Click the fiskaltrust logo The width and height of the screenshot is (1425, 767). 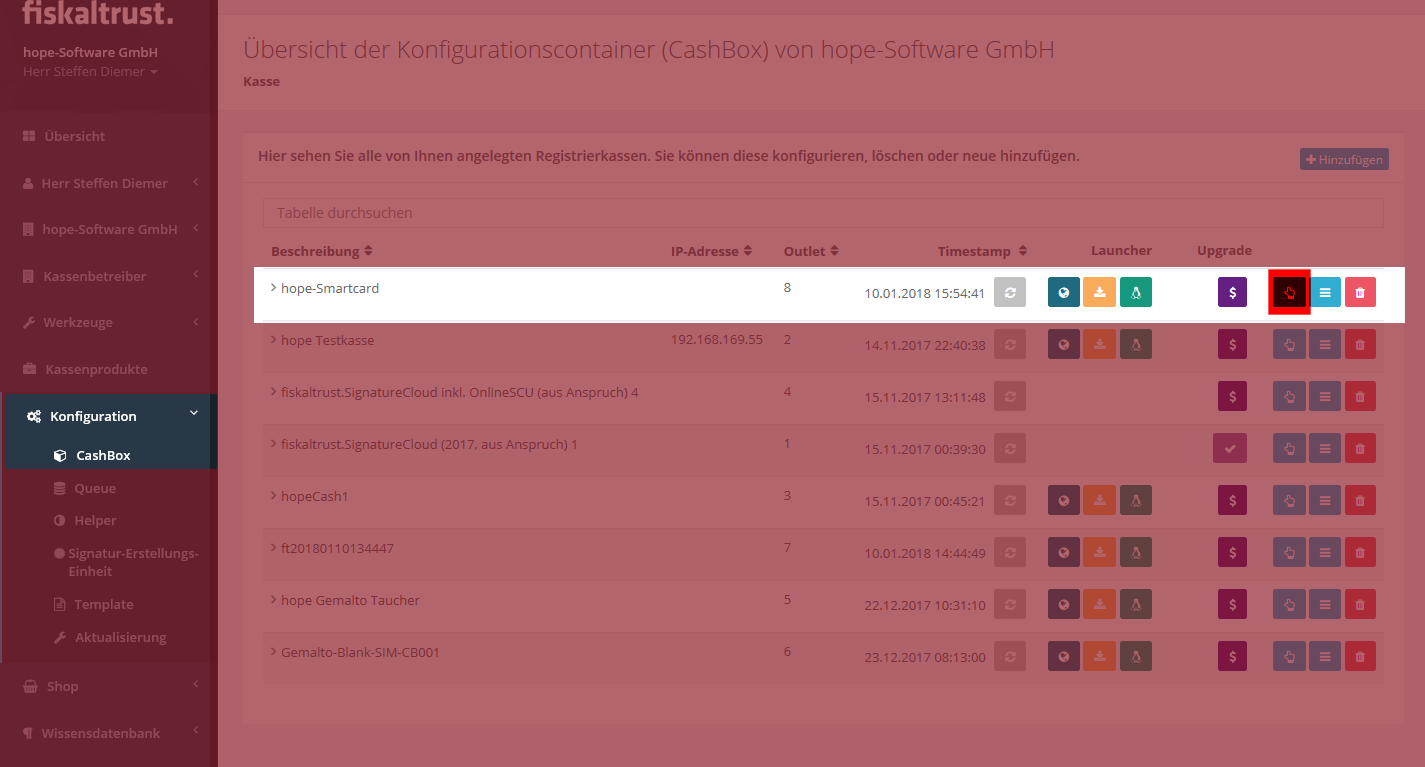(x=98, y=13)
